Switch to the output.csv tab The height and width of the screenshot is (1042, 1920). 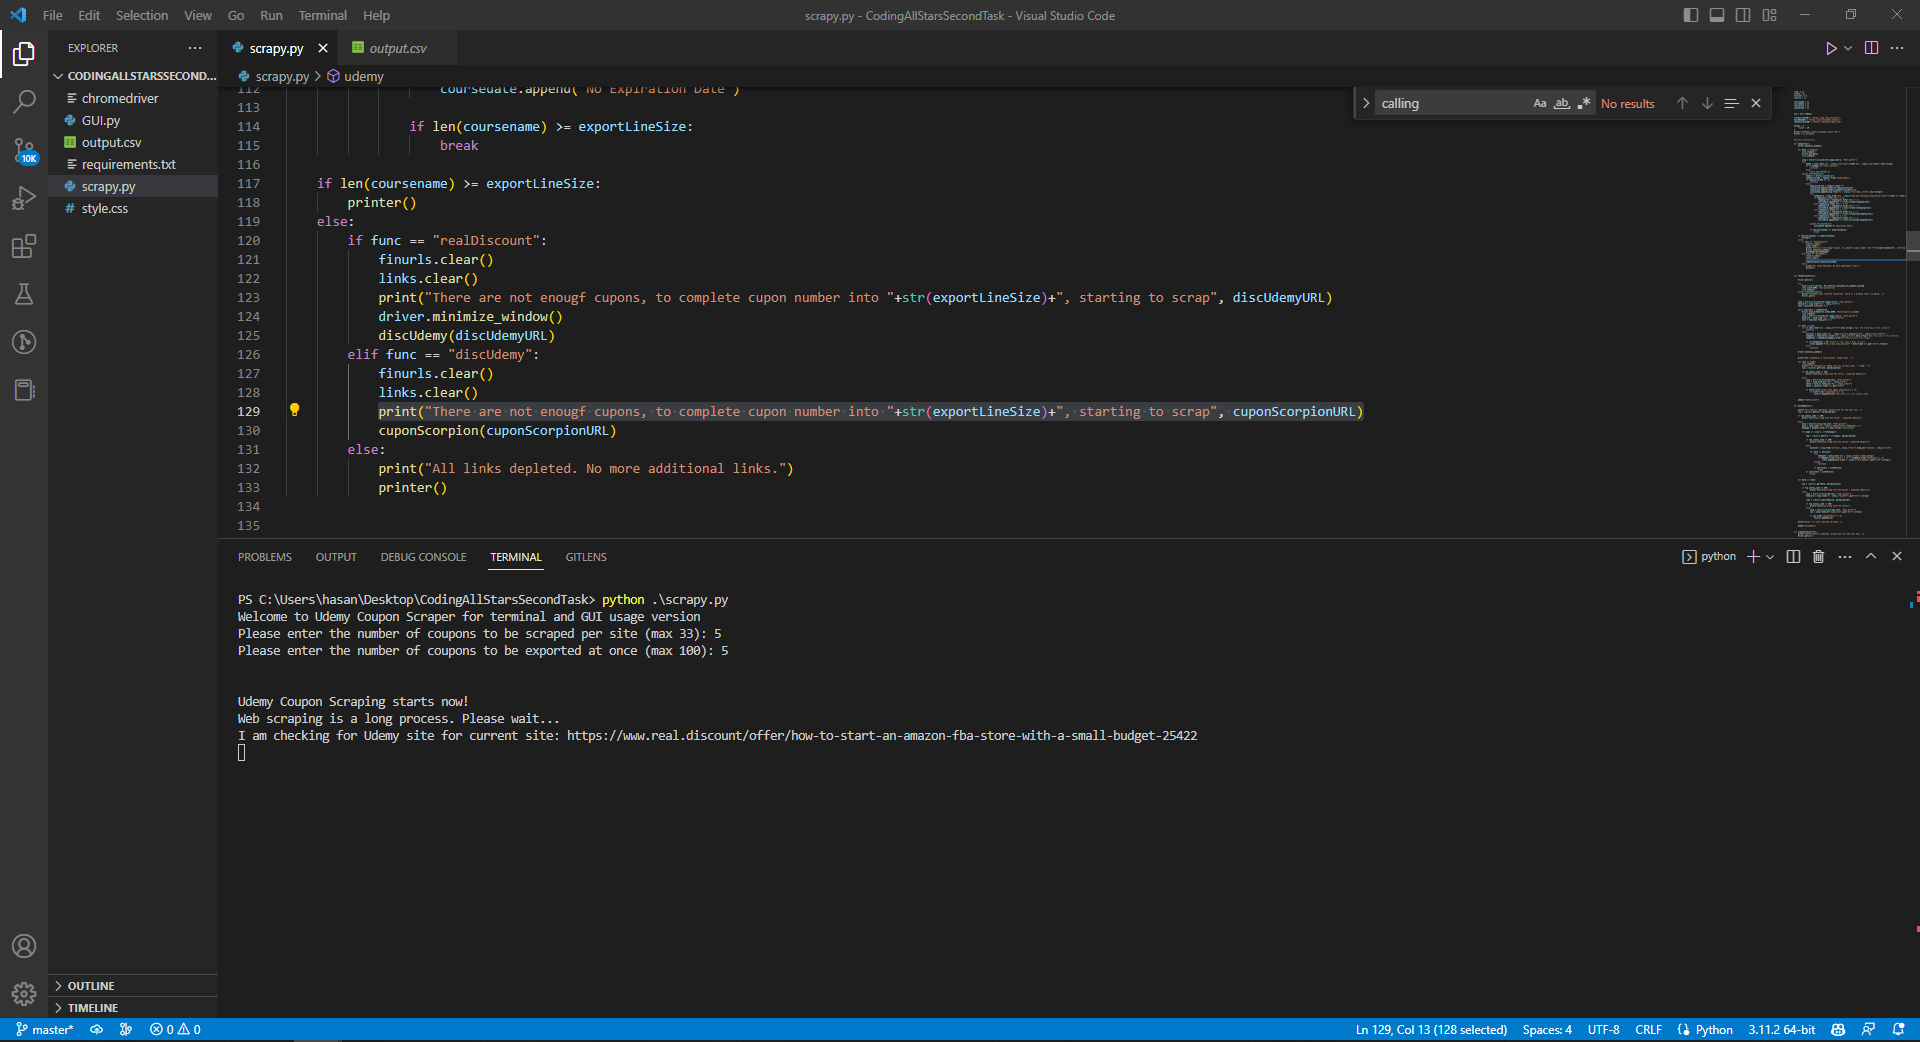[397, 47]
